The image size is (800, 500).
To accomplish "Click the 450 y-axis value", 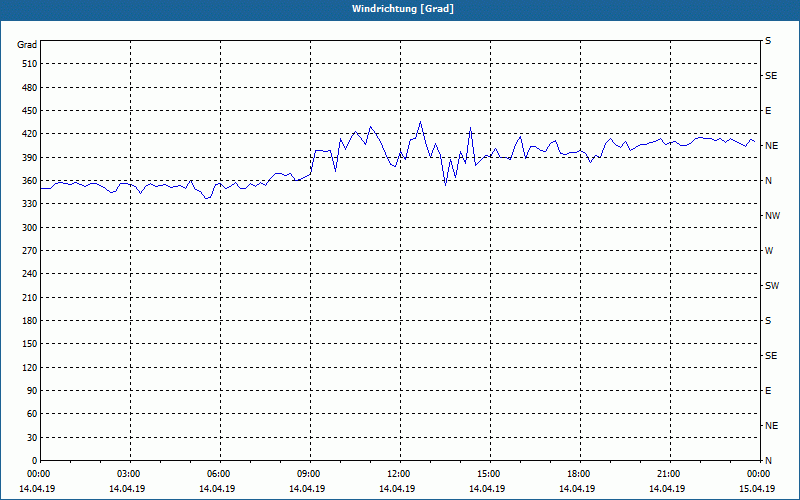I will pyautogui.click(x=30, y=111).
